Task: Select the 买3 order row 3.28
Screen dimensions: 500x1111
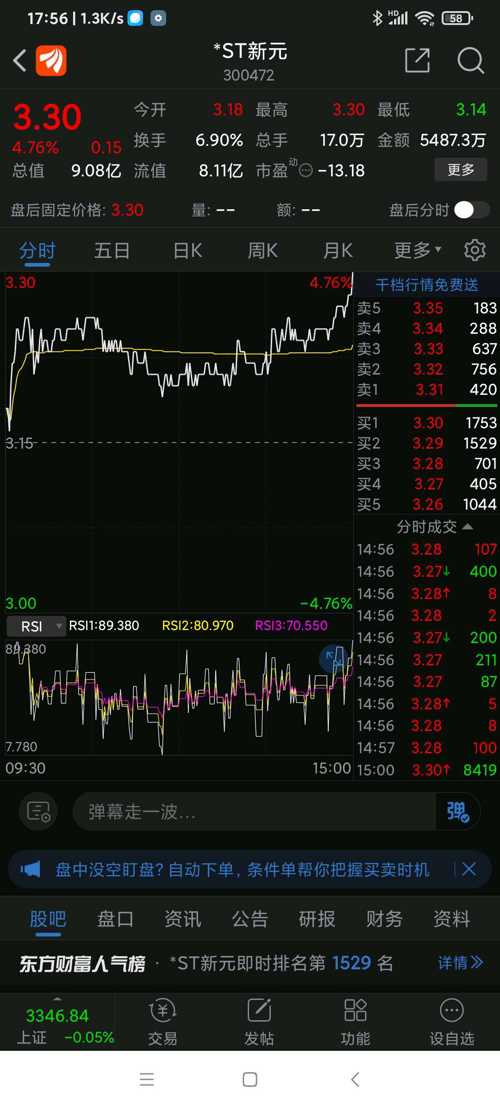Action: point(426,463)
